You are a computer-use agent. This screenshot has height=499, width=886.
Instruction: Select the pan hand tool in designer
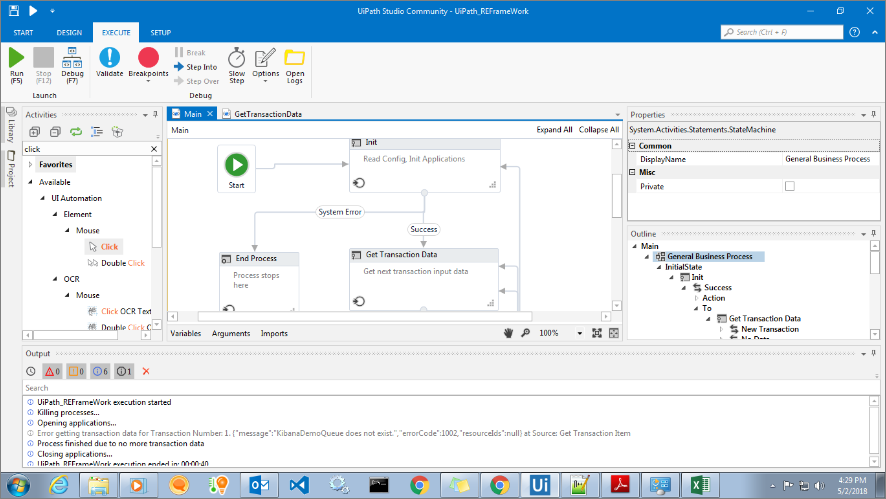(508, 333)
